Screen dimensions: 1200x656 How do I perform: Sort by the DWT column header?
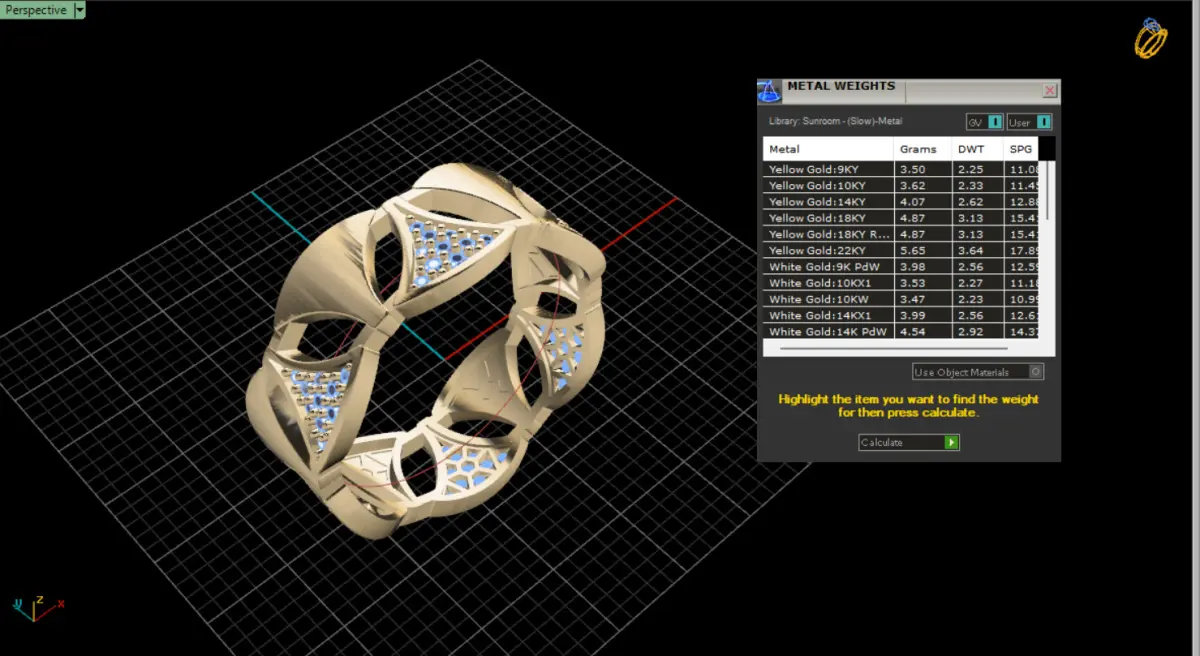977,149
